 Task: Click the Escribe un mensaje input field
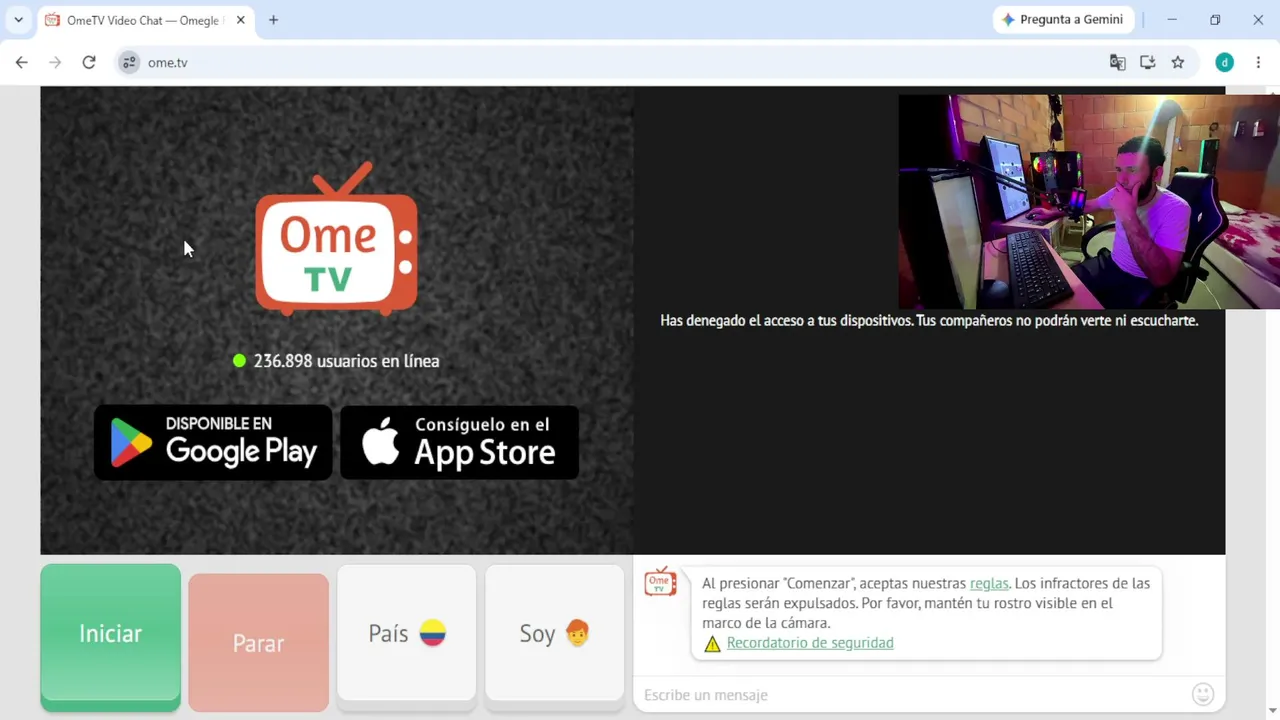click(910, 695)
